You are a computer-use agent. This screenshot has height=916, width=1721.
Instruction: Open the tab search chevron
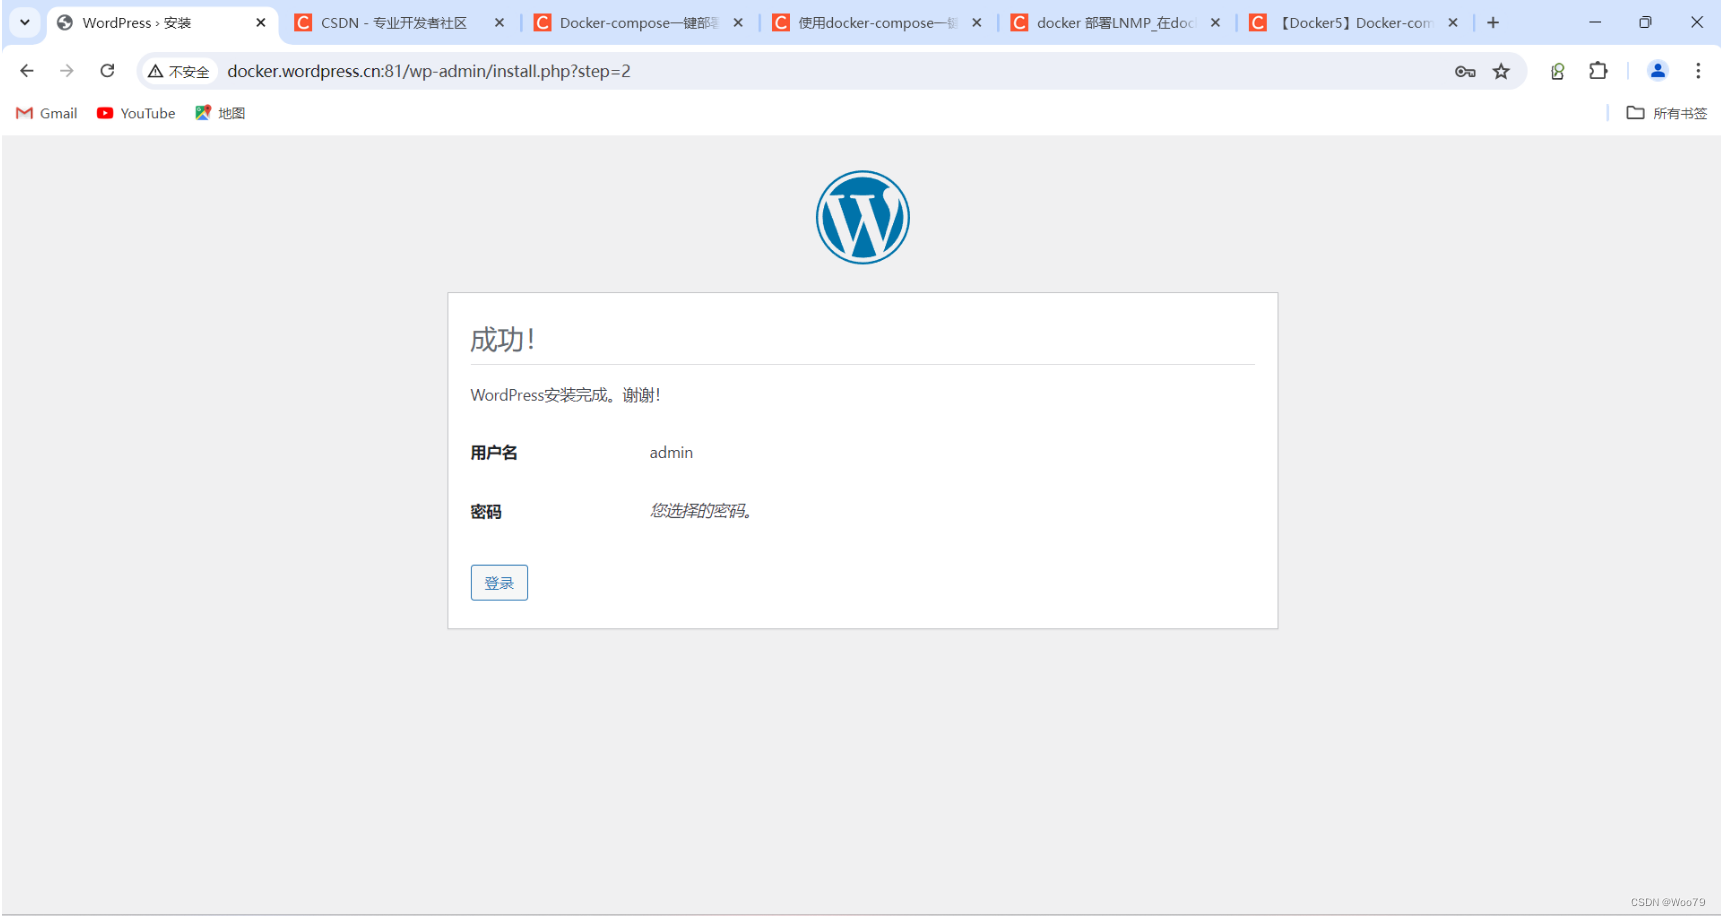click(24, 22)
